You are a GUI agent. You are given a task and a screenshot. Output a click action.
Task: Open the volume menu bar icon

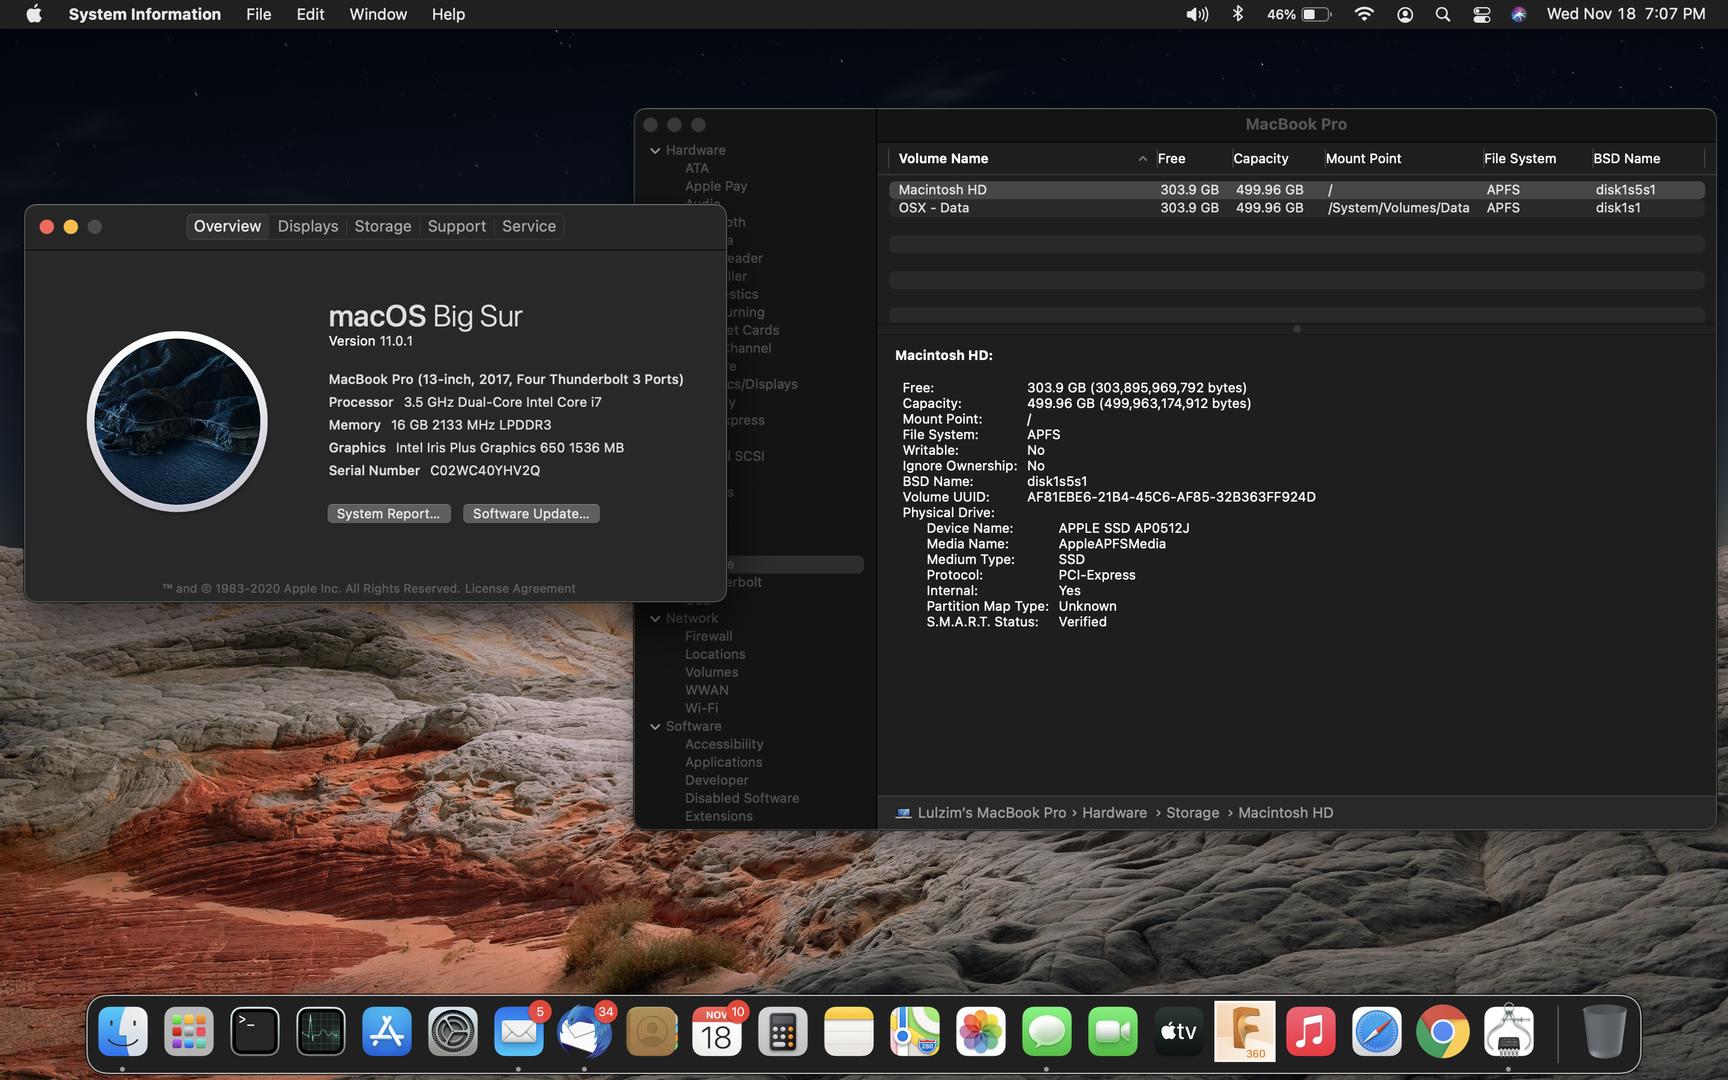coord(1197,14)
